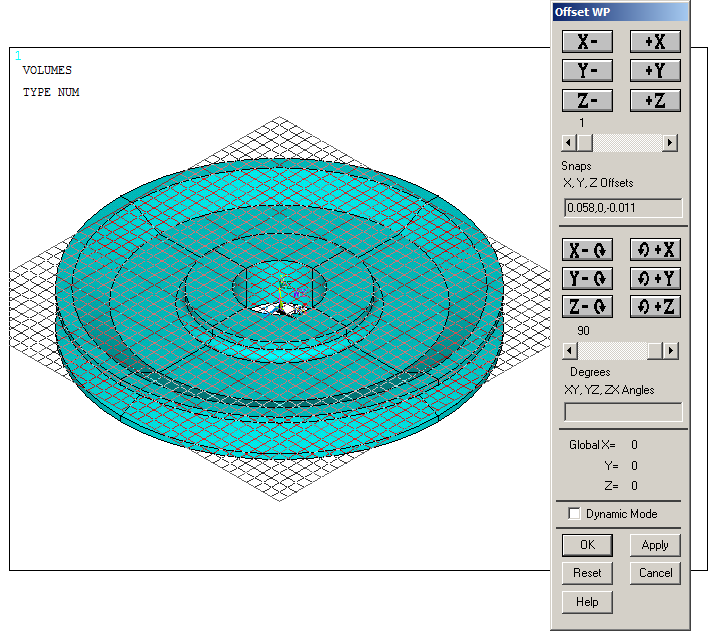Click the OK button
The width and height of the screenshot is (720, 631).
(587, 545)
